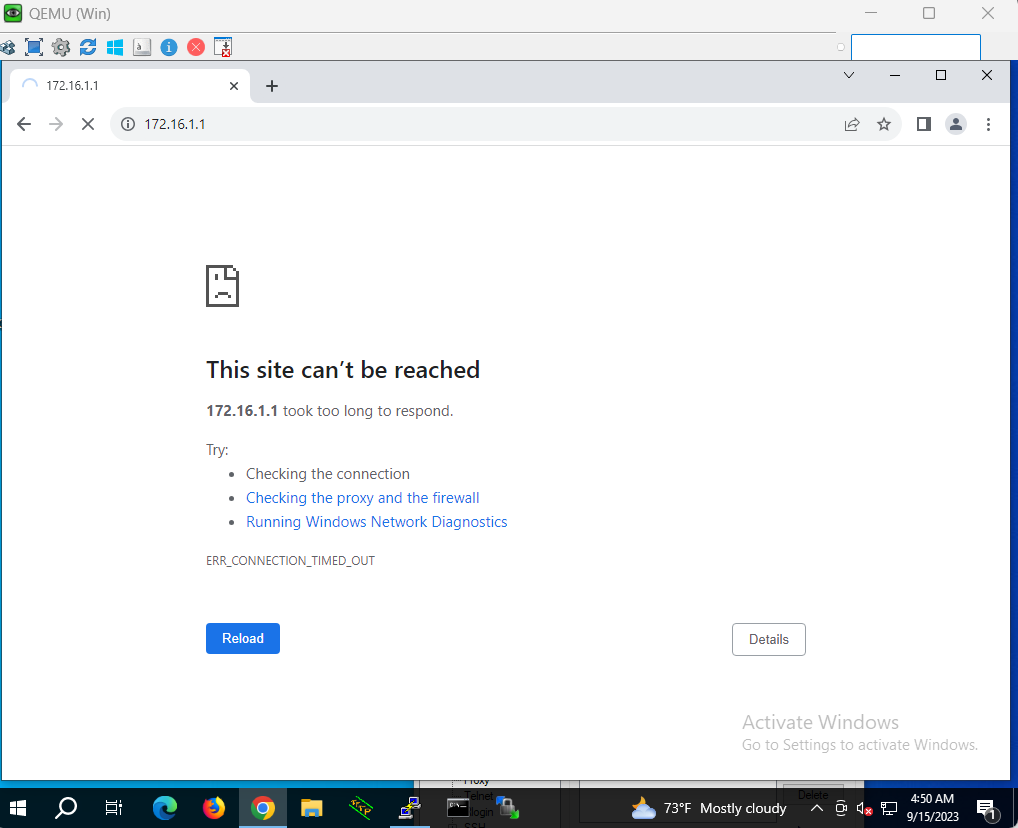Viewport: 1018px width, 828px height.
Task: Click the blue refresh arrows icon in QEMU toolbar
Action: (x=88, y=47)
